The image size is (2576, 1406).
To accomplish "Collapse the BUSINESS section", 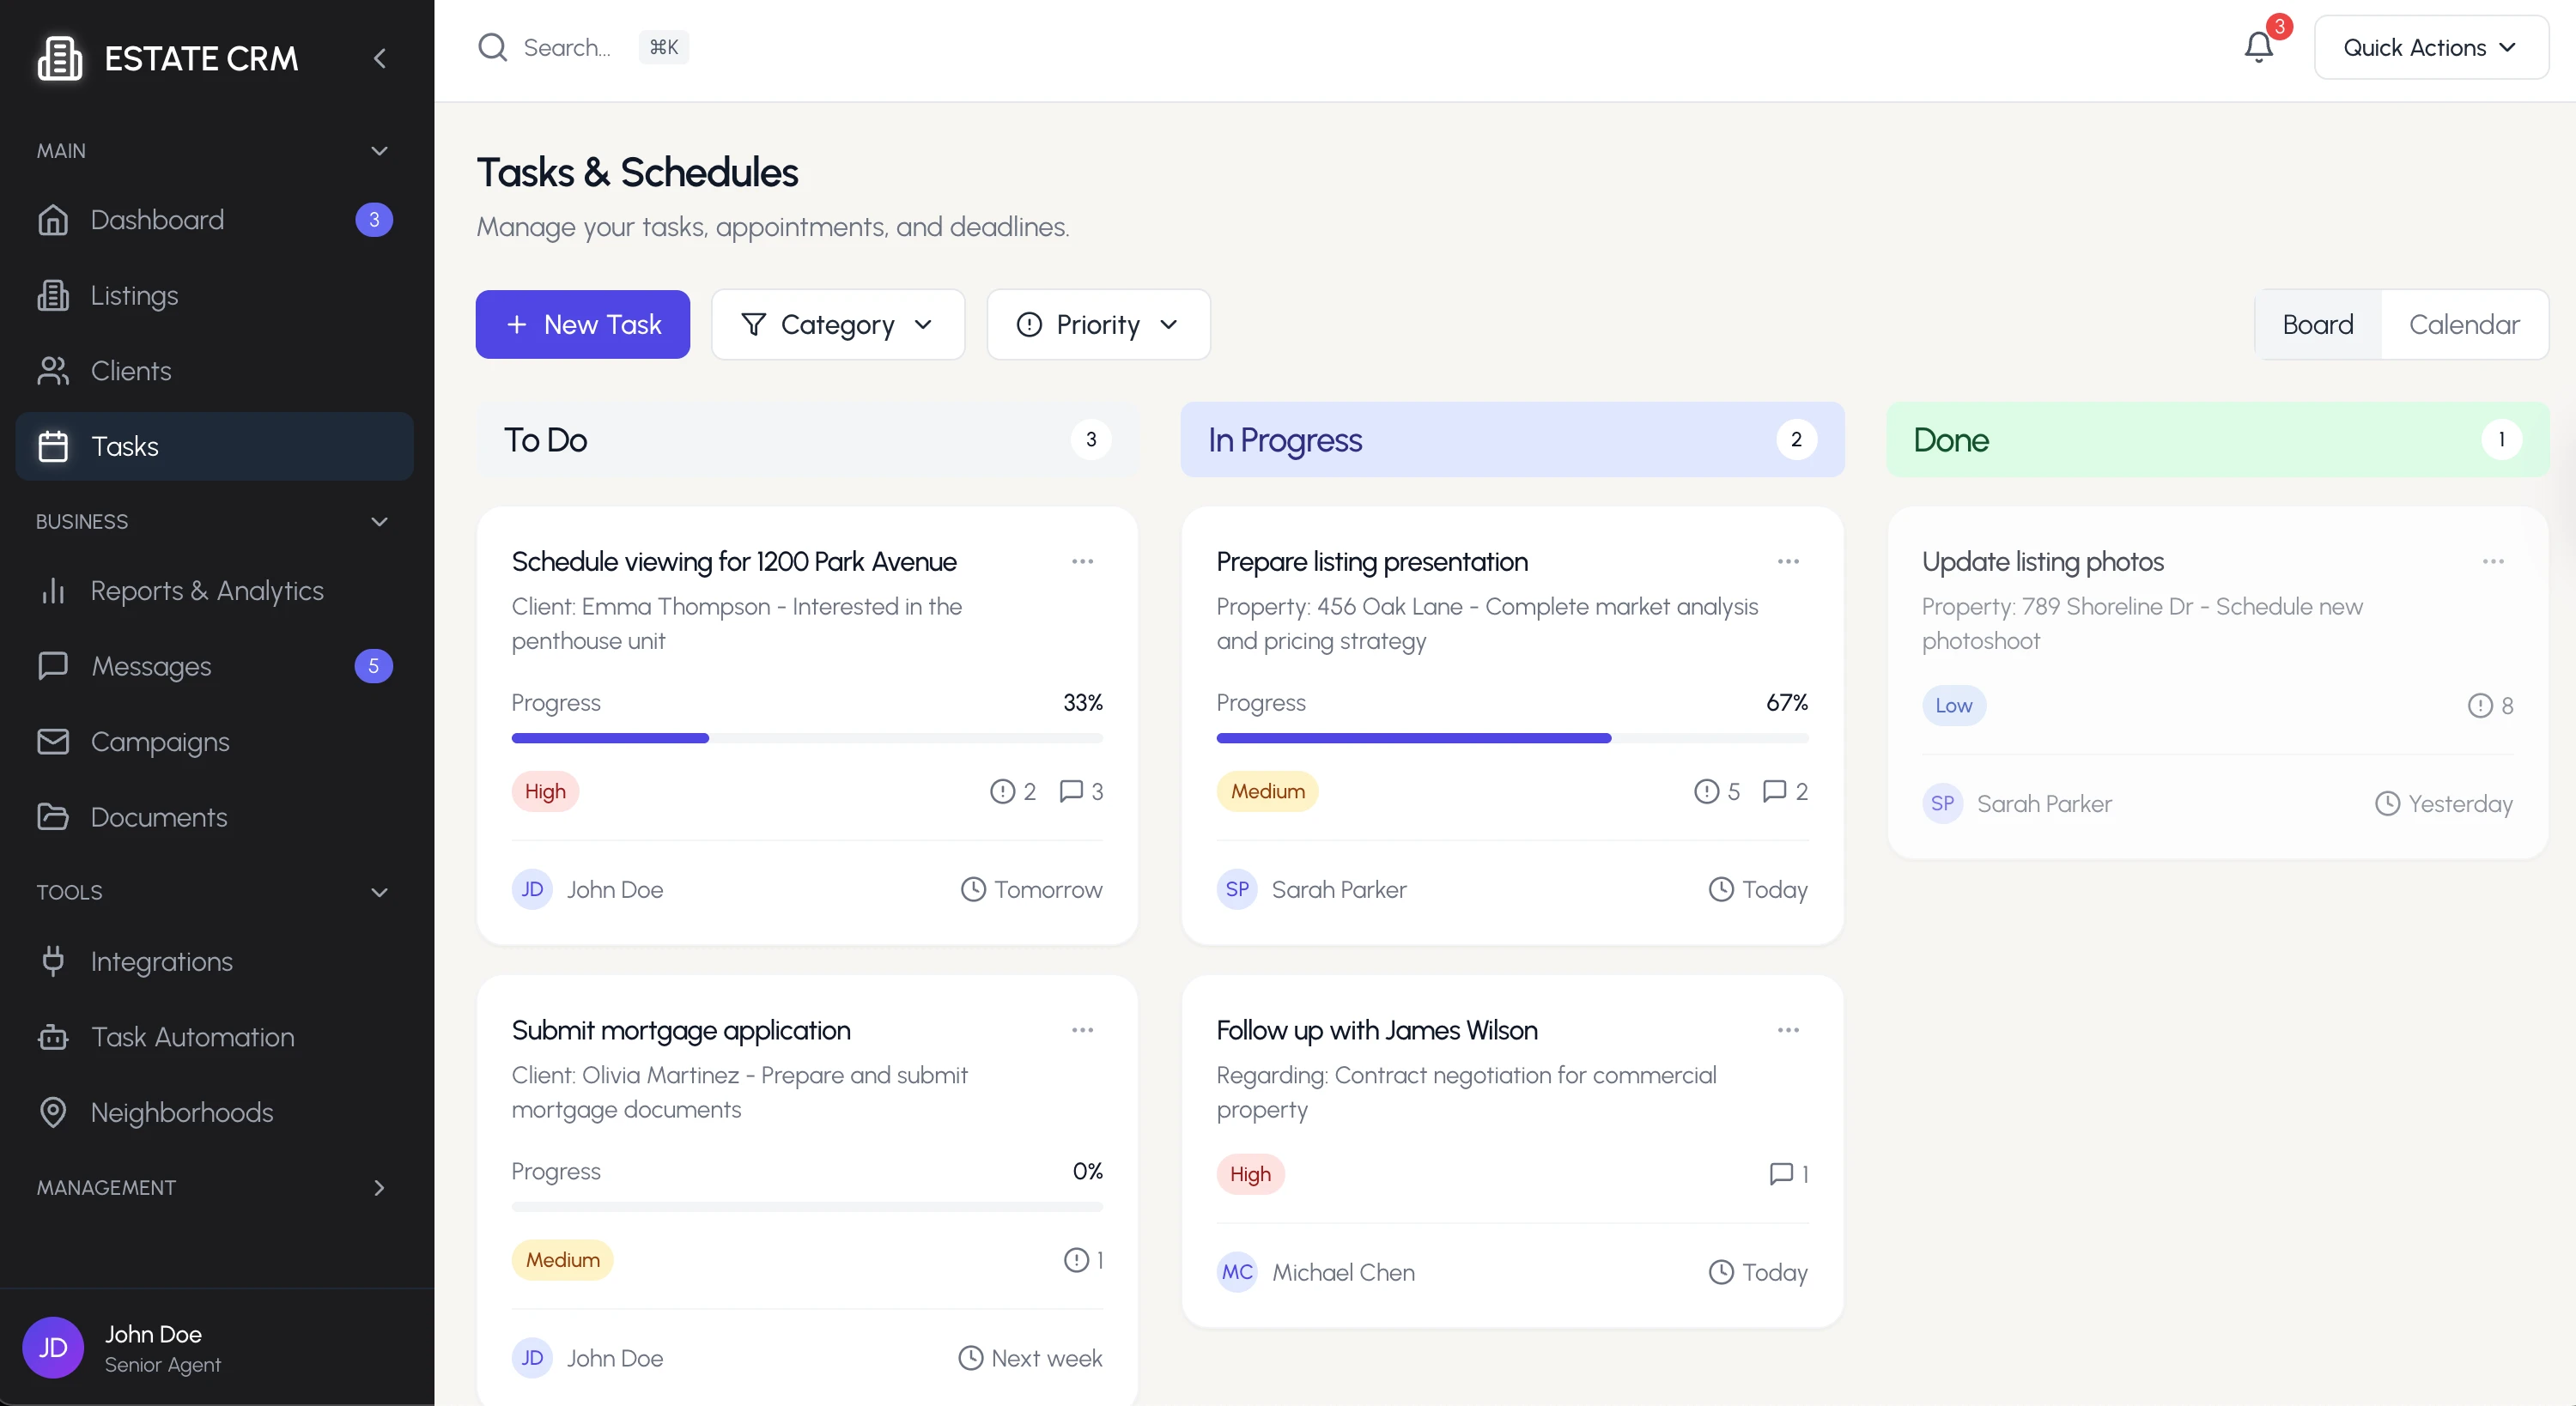I will (379, 521).
